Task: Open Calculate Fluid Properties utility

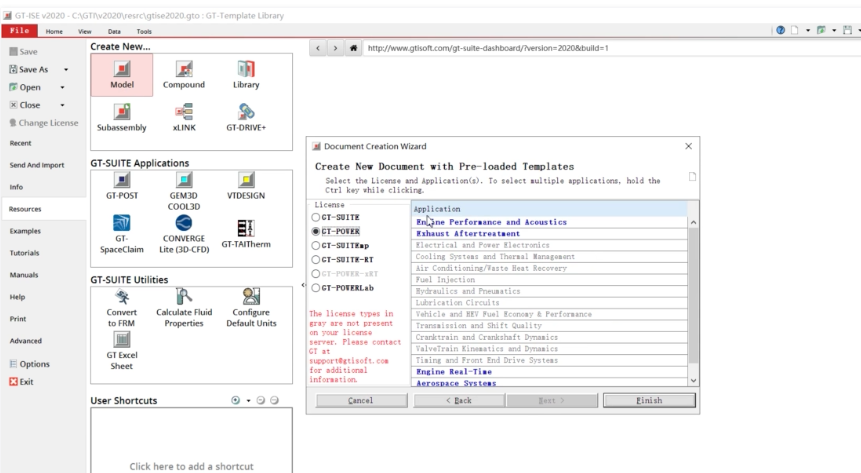Action: pos(184,308)
